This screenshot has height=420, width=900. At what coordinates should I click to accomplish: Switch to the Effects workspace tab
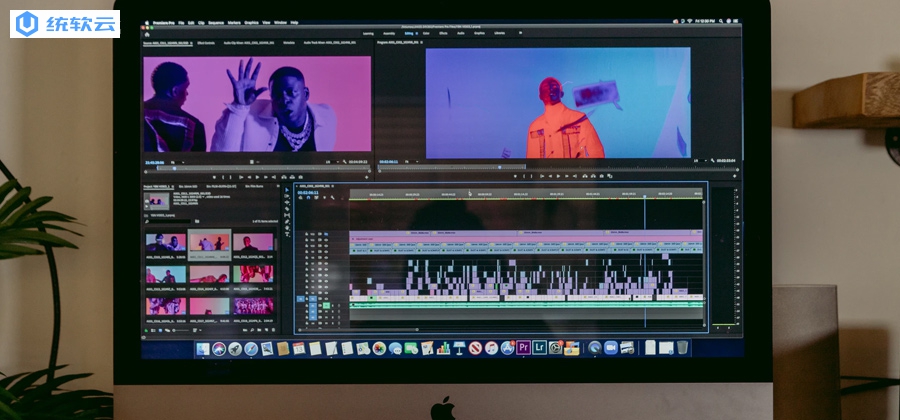443,33
